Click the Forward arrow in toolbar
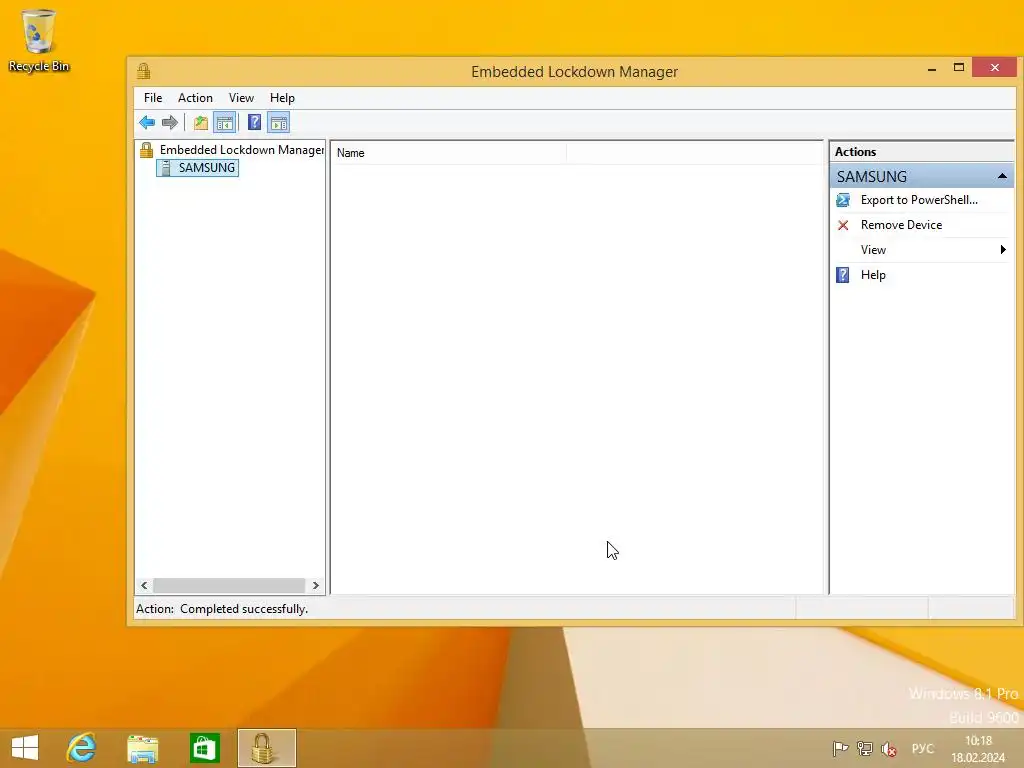Image resolution: width=1024 pixels, height=768 pixels. point(170,122)
